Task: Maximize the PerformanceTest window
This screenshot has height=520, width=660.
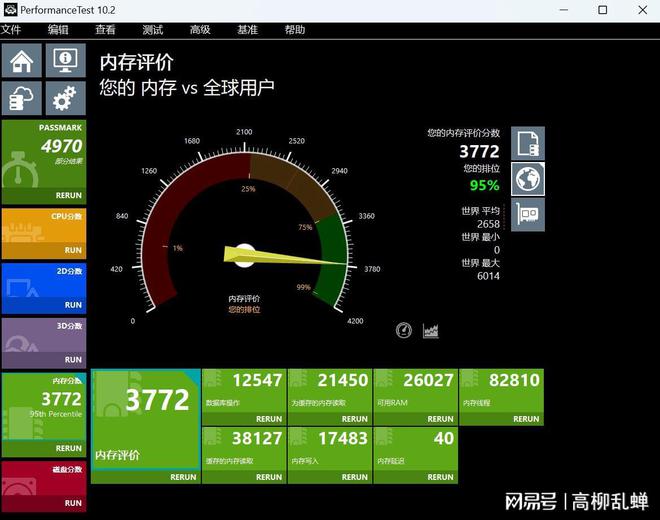Action: coord(603,10)
